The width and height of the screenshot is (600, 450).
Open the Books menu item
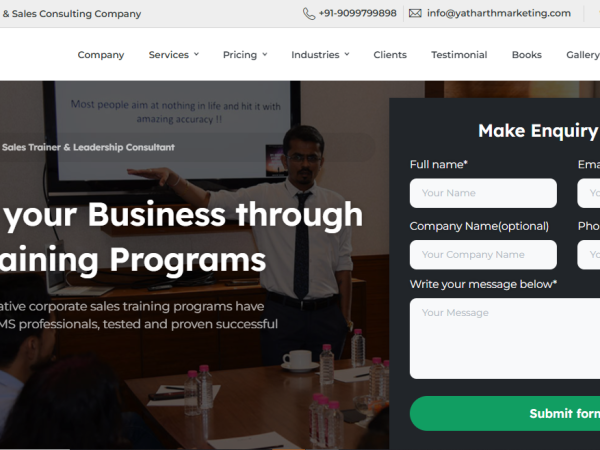tap(527, 55)
